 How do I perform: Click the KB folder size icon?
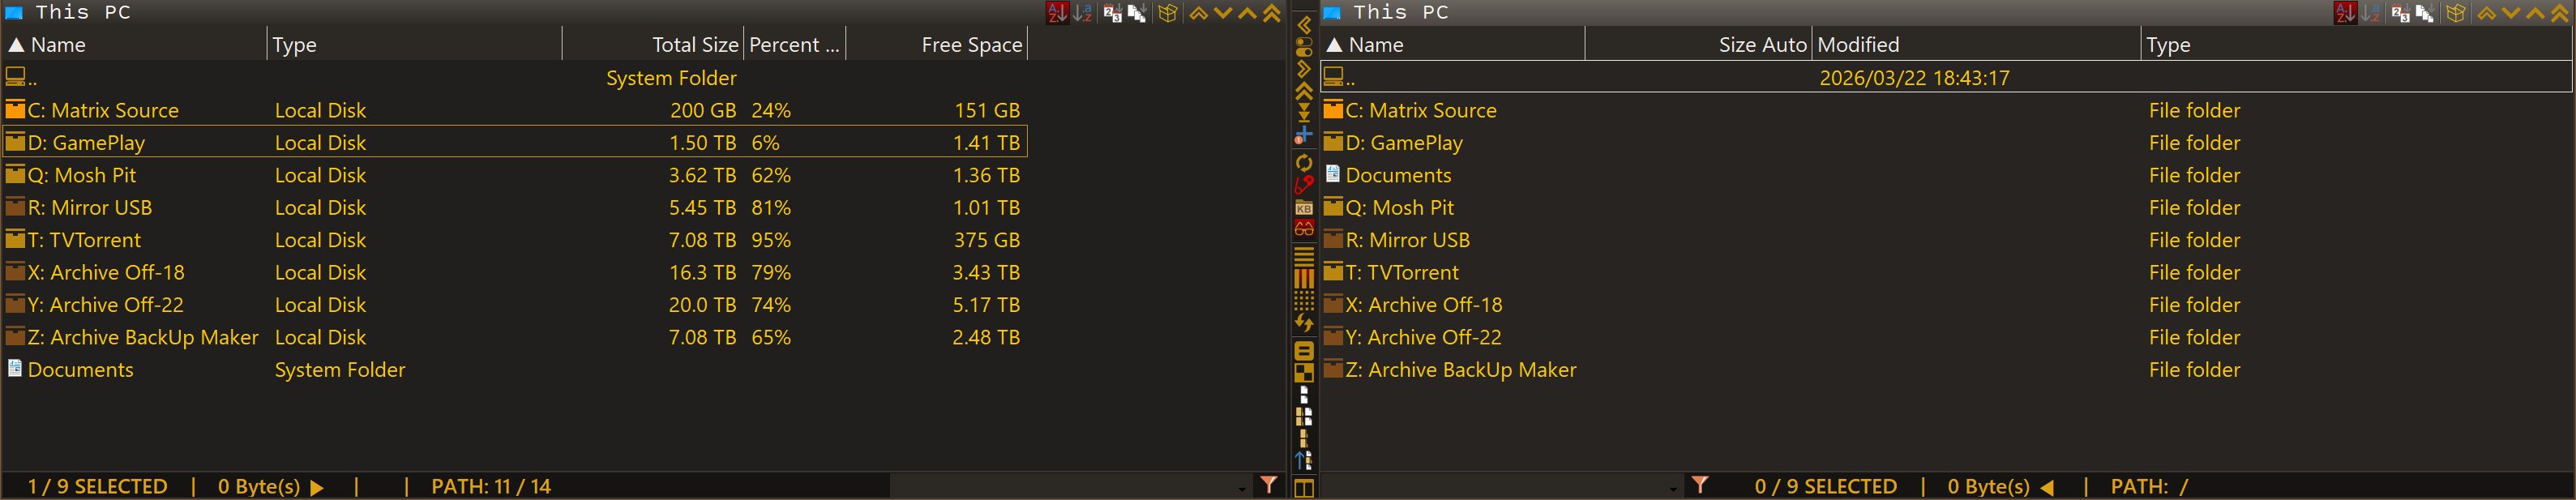(1303, 207)
